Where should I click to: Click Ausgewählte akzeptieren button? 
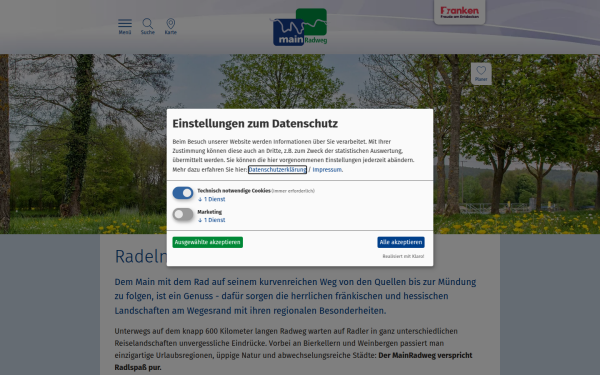207,242
